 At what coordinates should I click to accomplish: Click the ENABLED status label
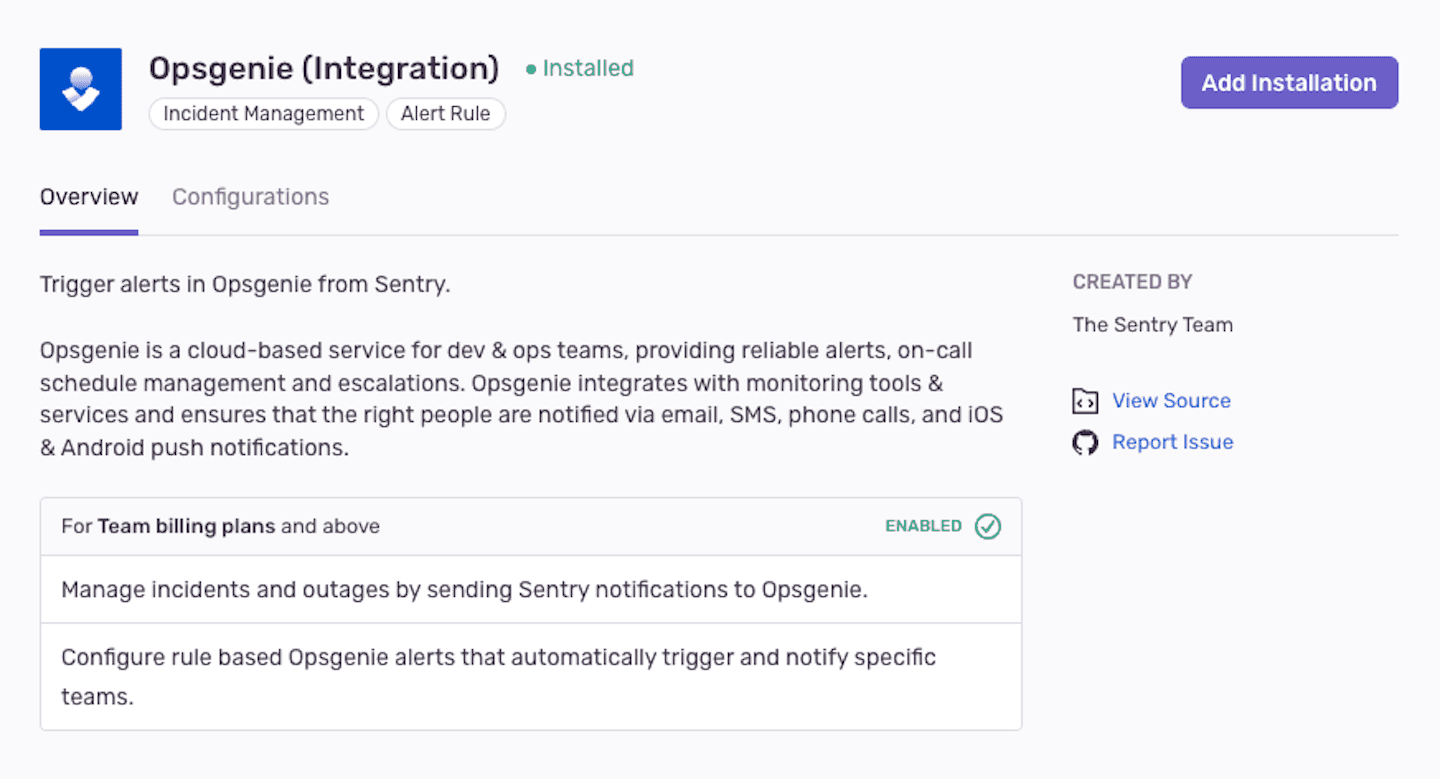coord(923,526)
